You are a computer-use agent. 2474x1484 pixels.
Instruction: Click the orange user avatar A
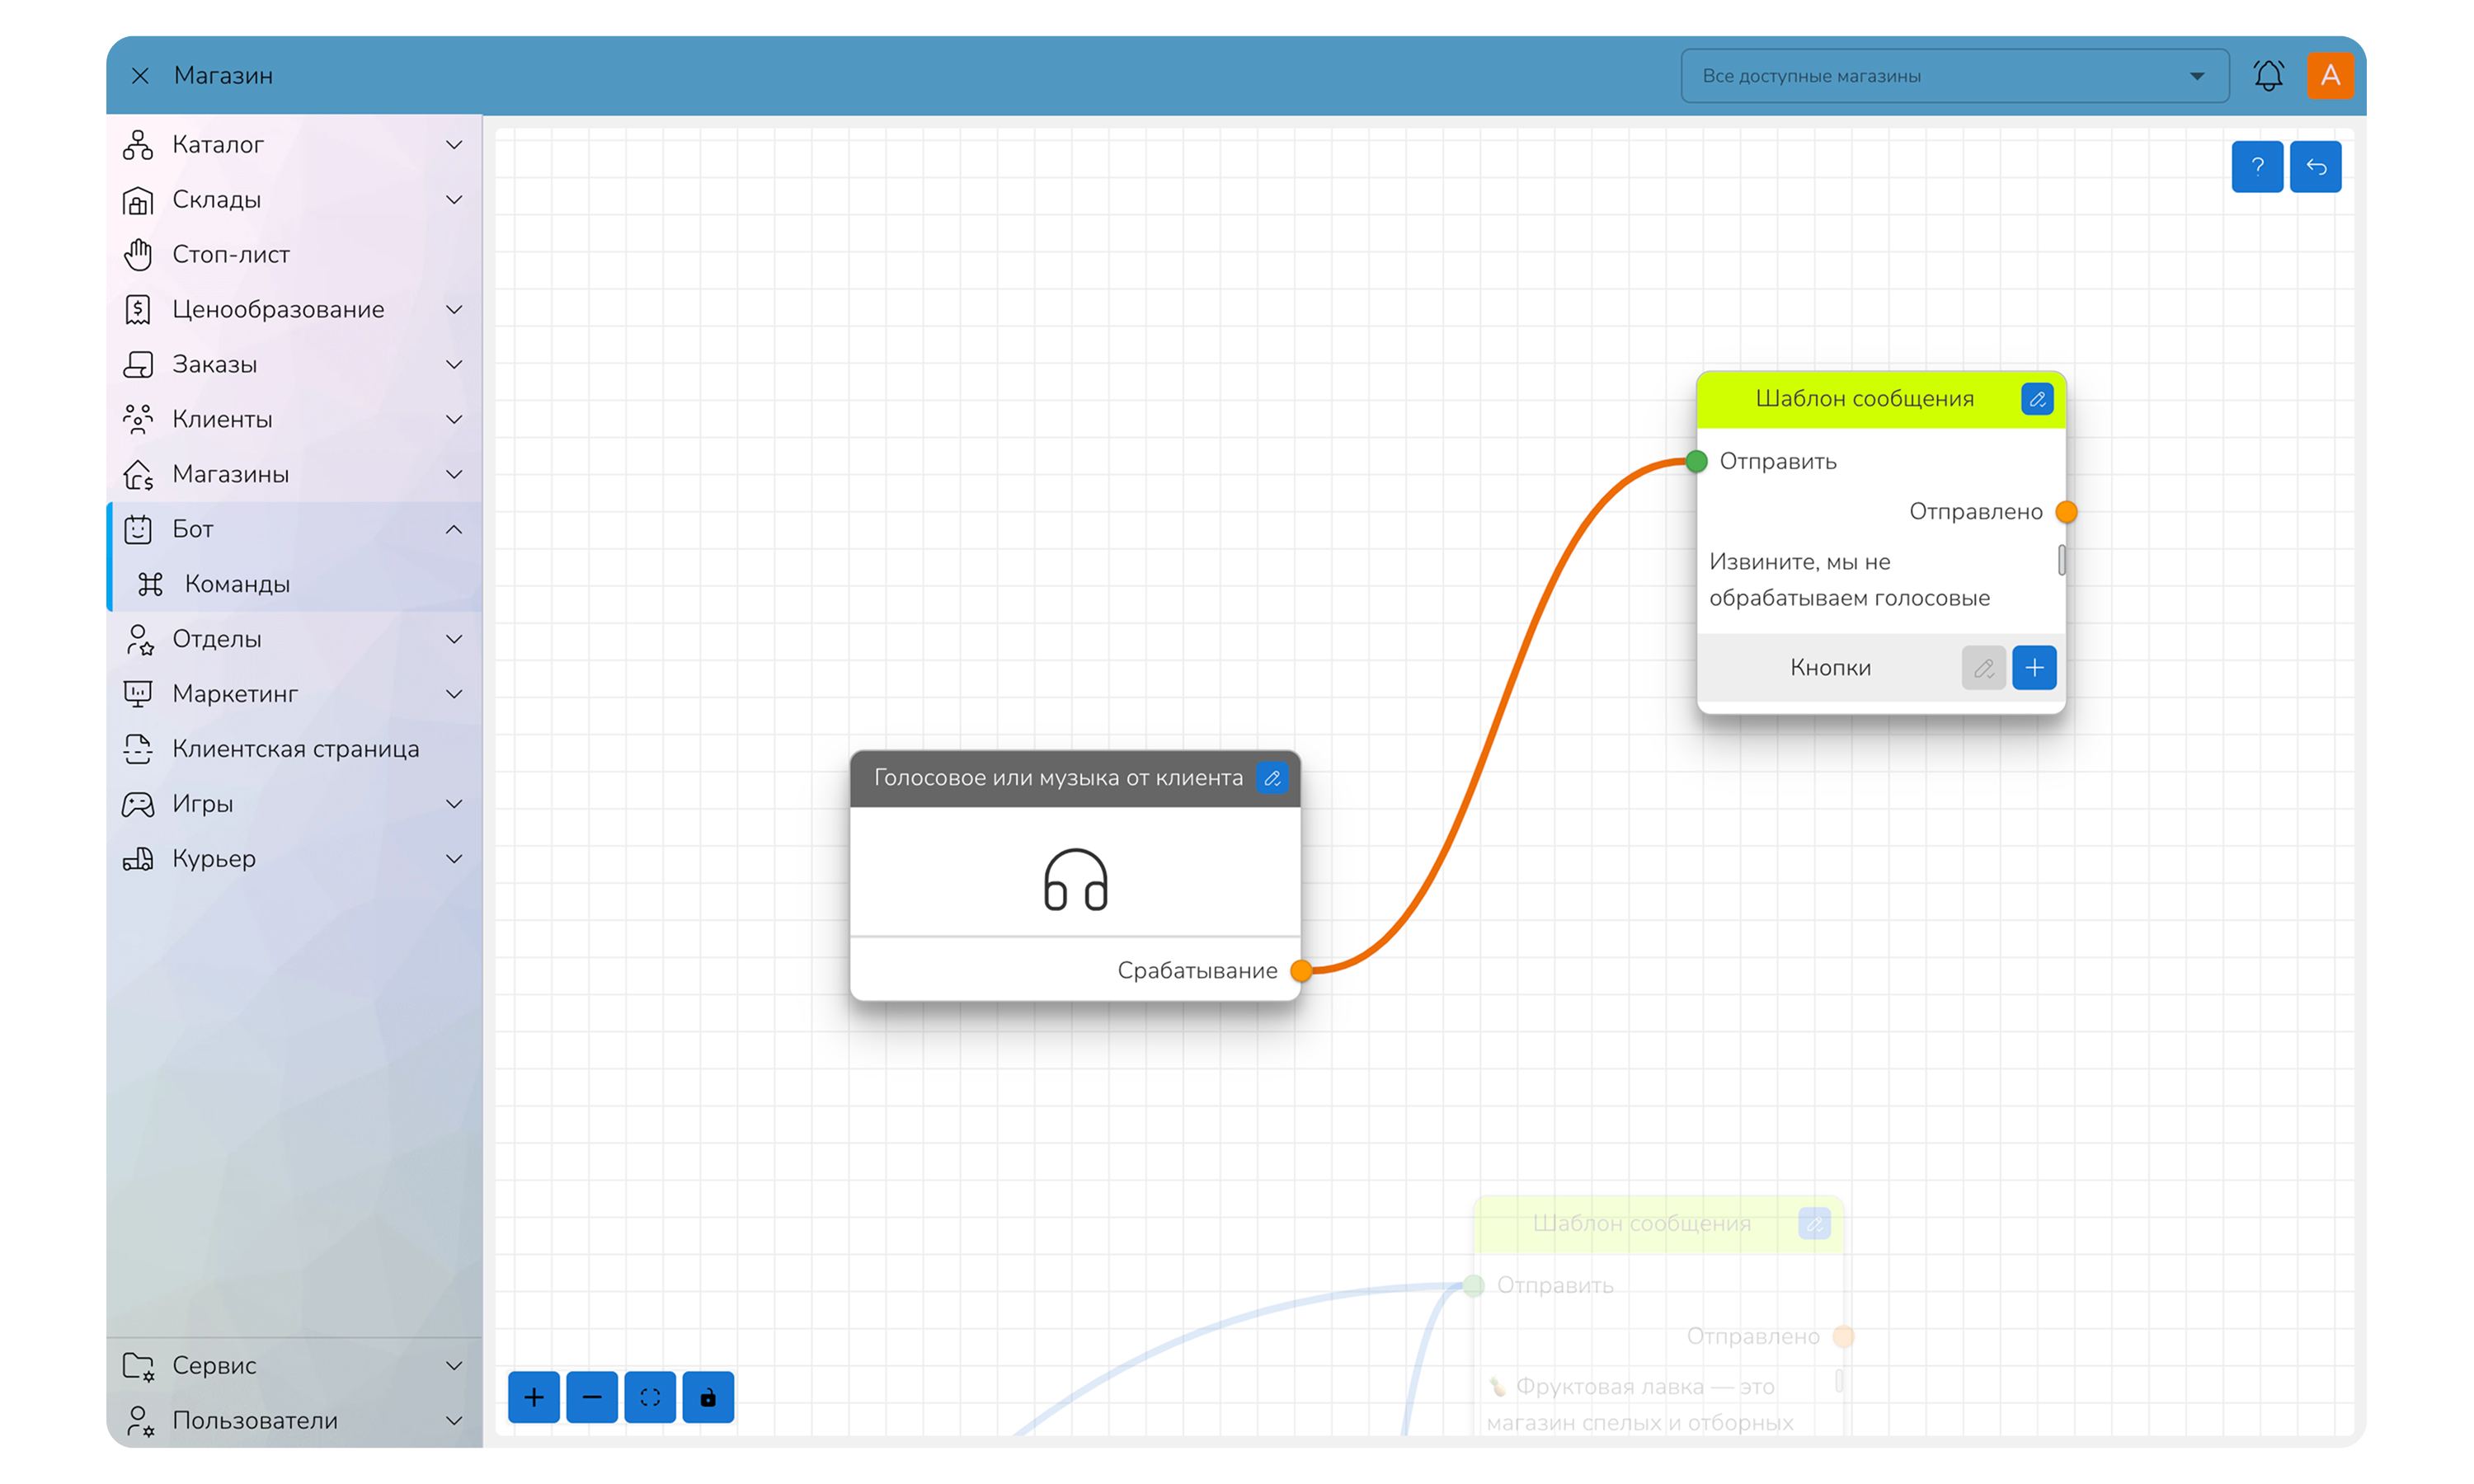[2330, 75]
